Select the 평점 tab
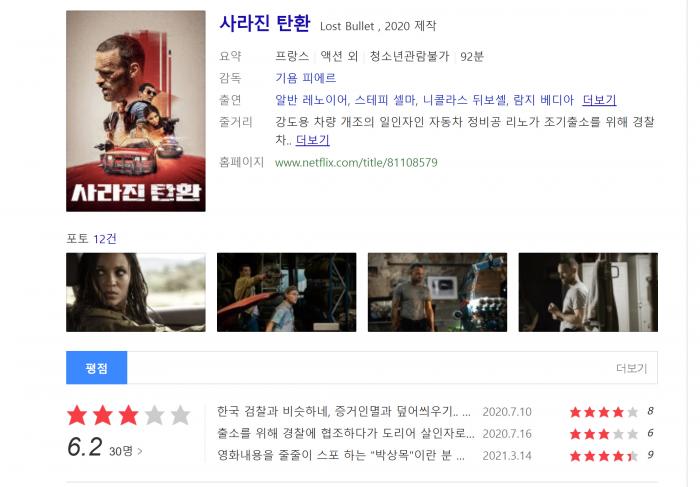The height and width of the screenshot is (487, 700). tap(96, 368)
